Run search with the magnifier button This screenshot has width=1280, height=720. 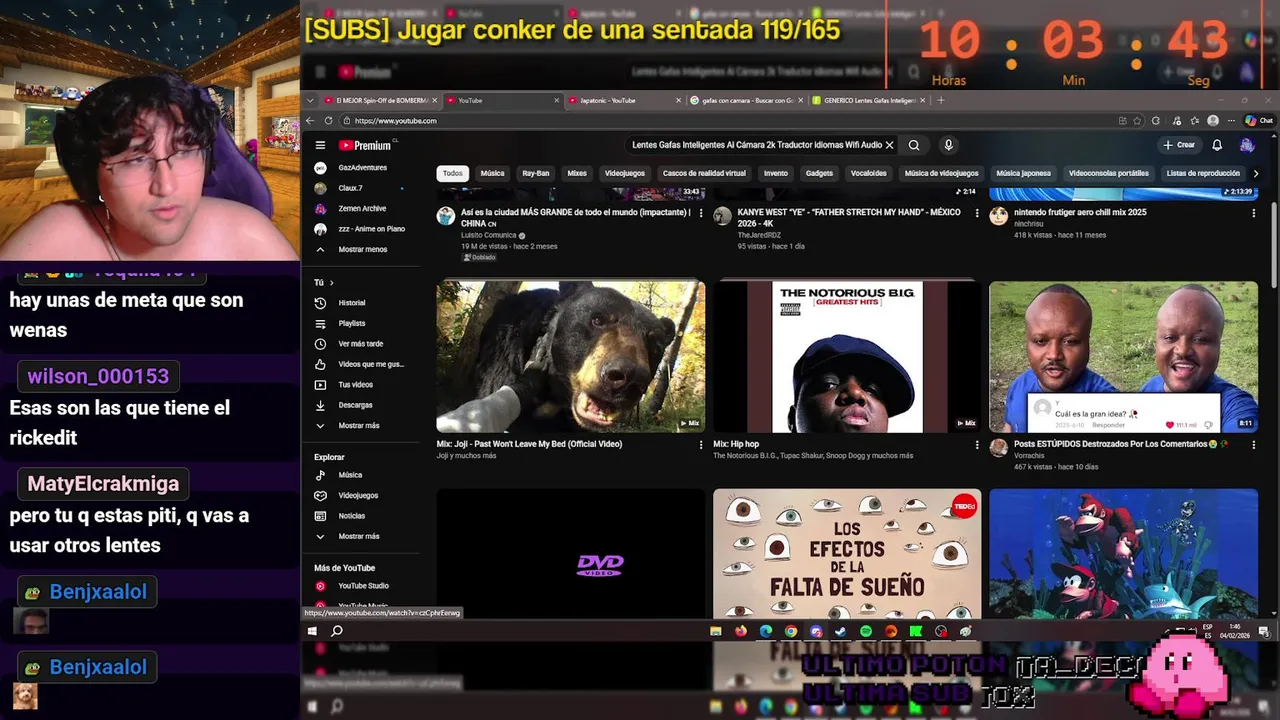[x=914, y=145]
